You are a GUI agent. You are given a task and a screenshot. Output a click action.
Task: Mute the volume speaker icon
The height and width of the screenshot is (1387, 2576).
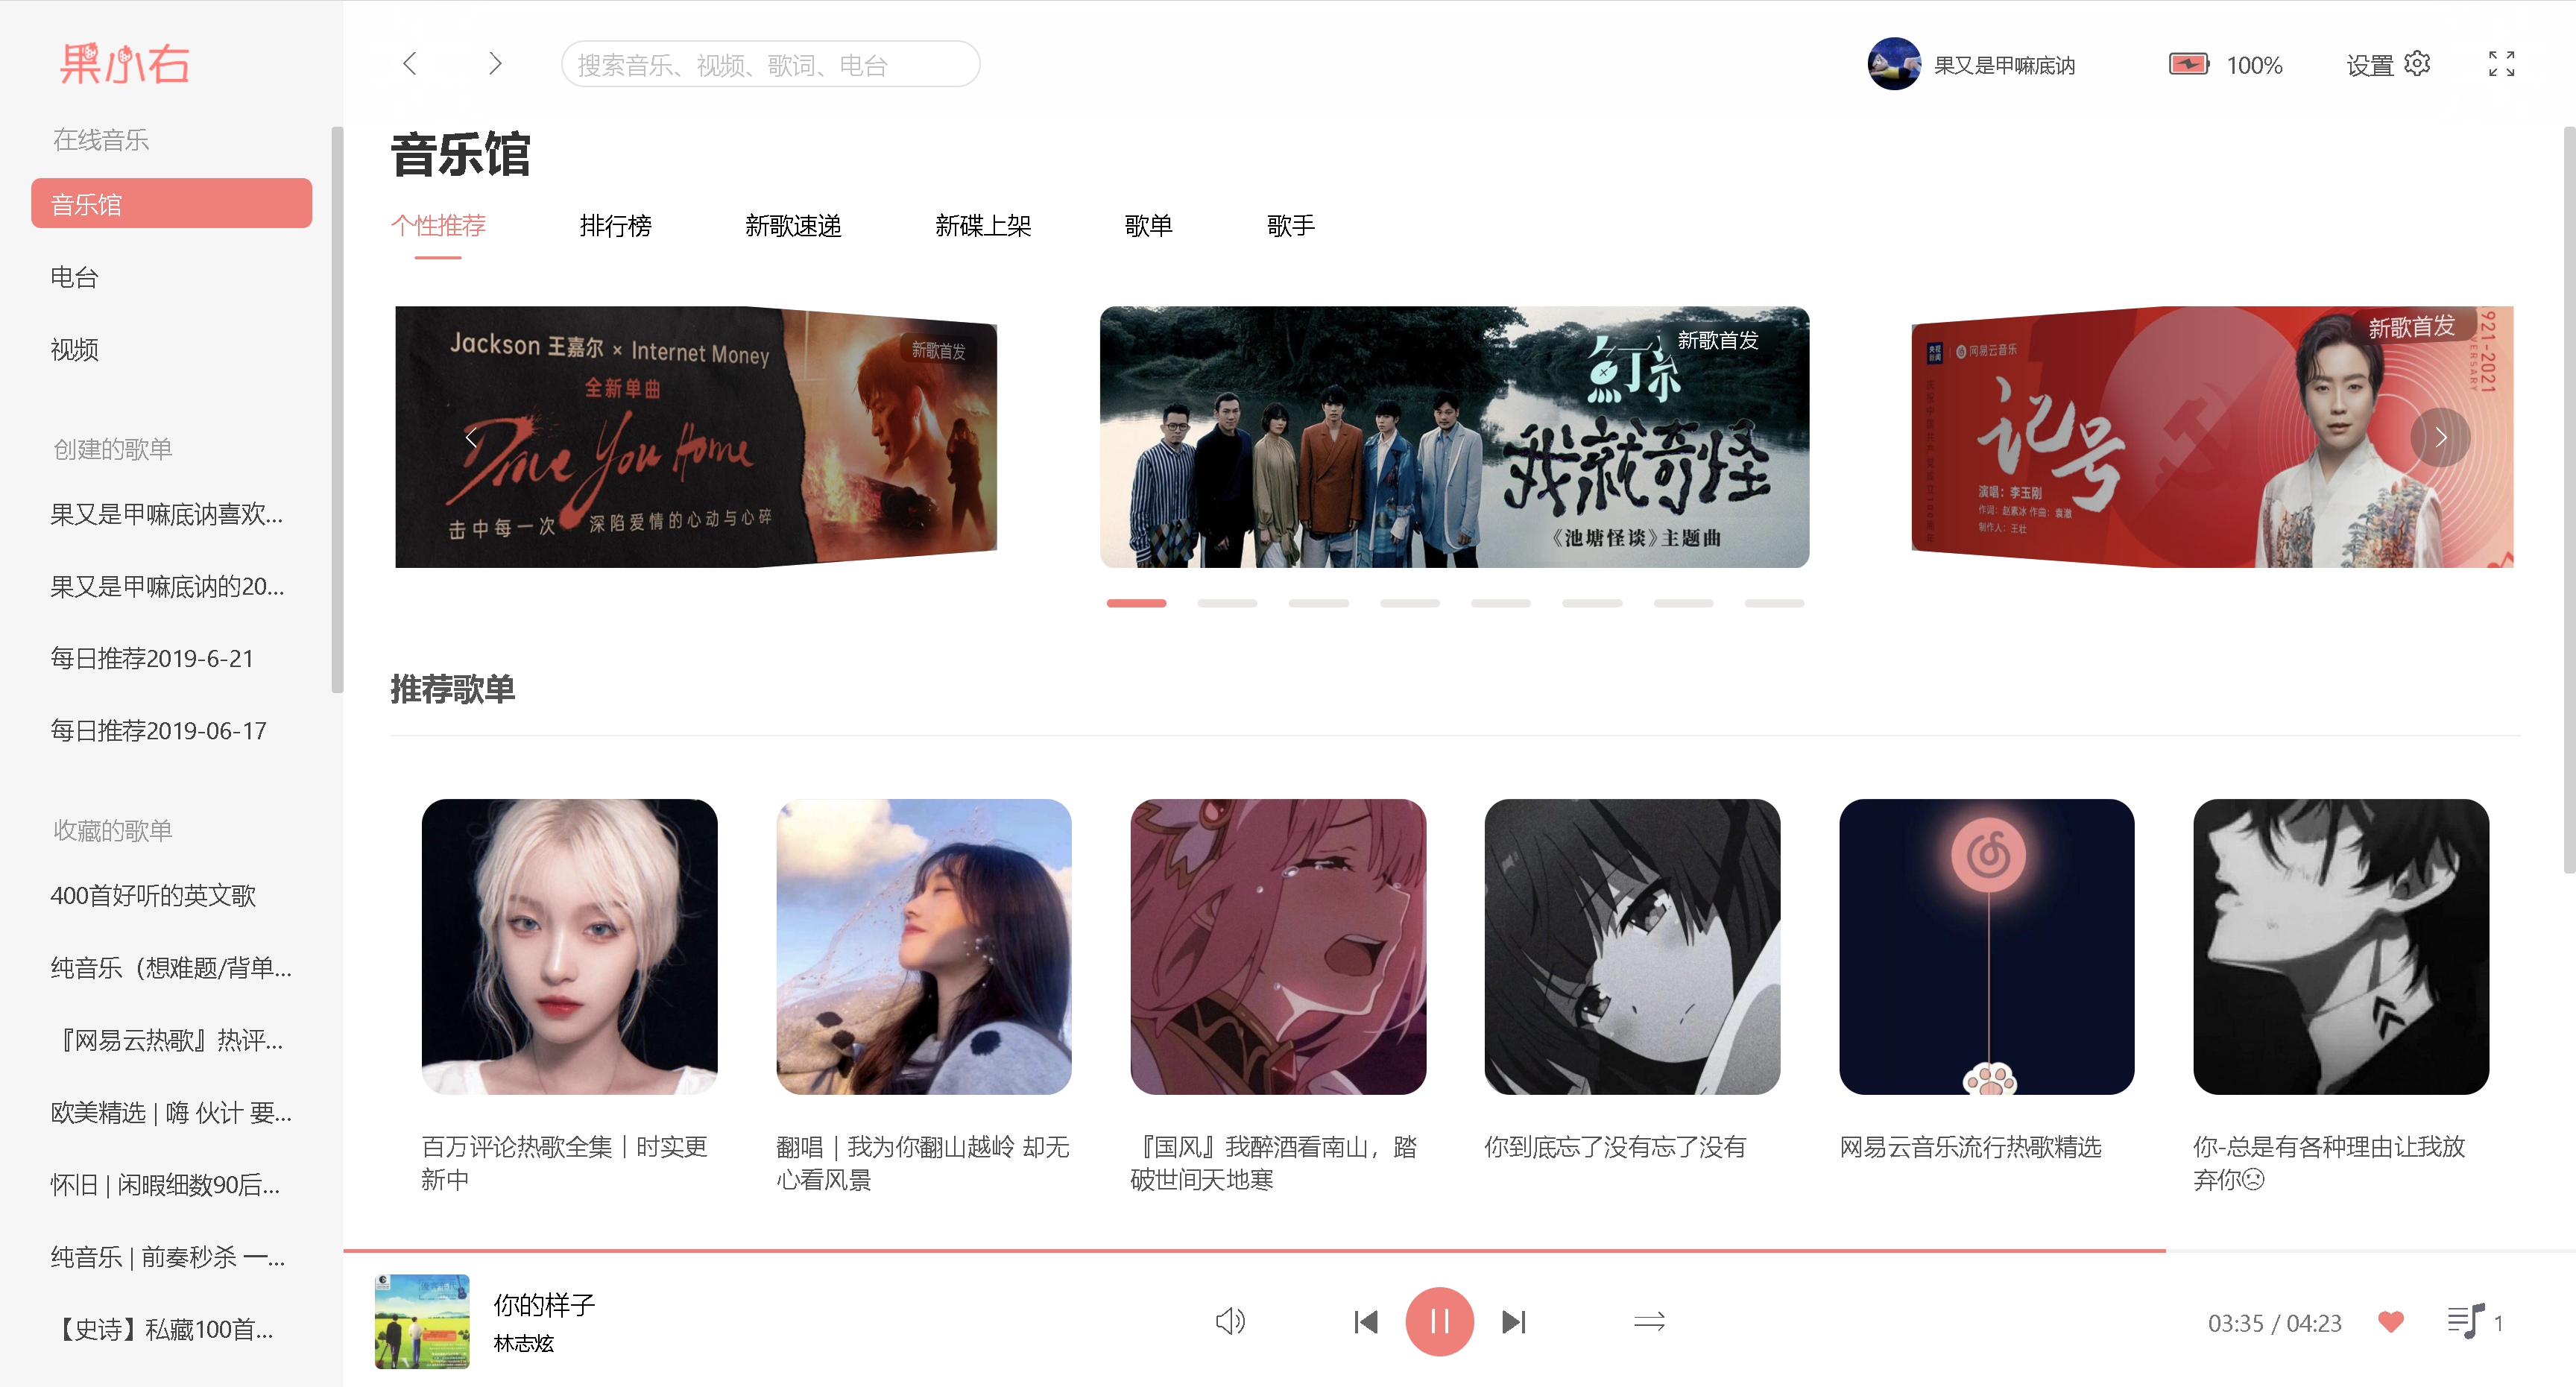1229,1321
